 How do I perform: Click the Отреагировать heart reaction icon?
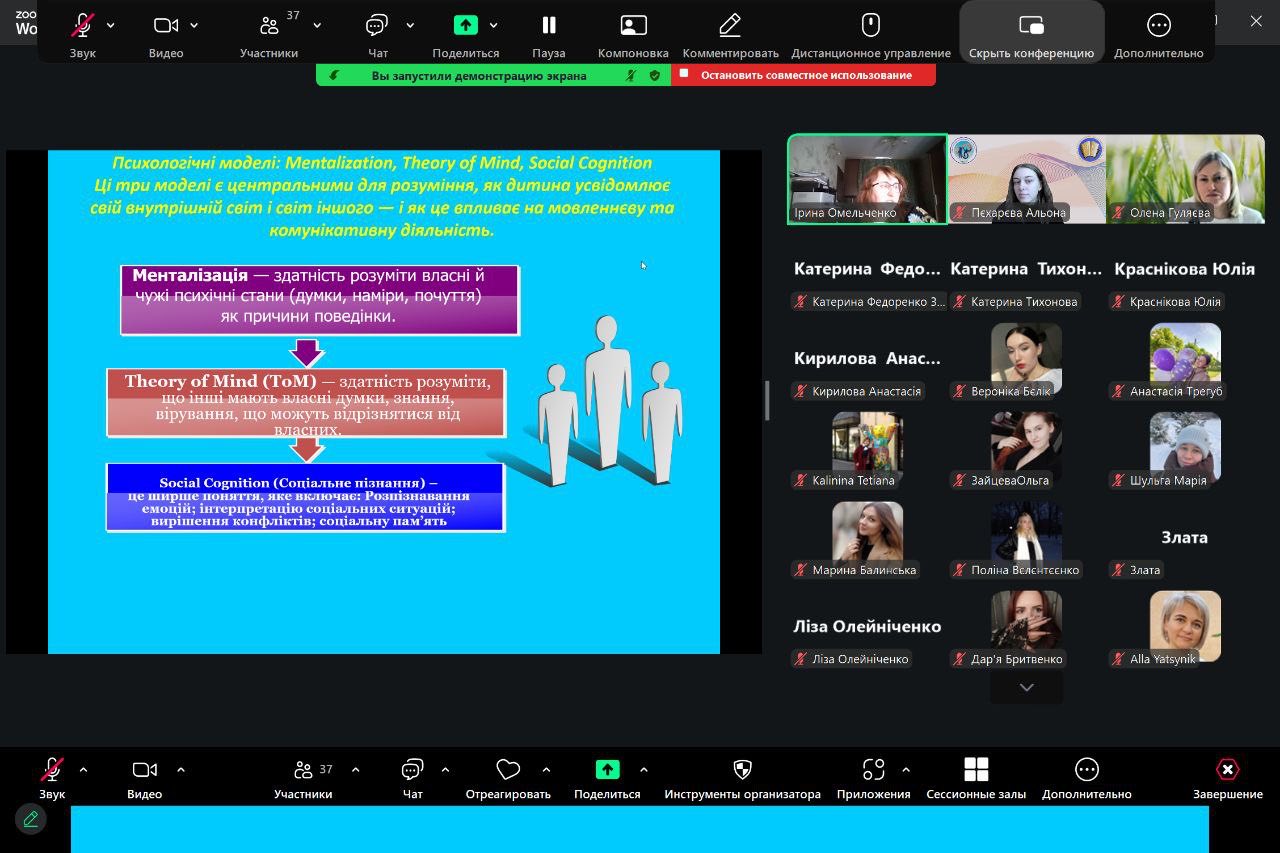[508, 769]
